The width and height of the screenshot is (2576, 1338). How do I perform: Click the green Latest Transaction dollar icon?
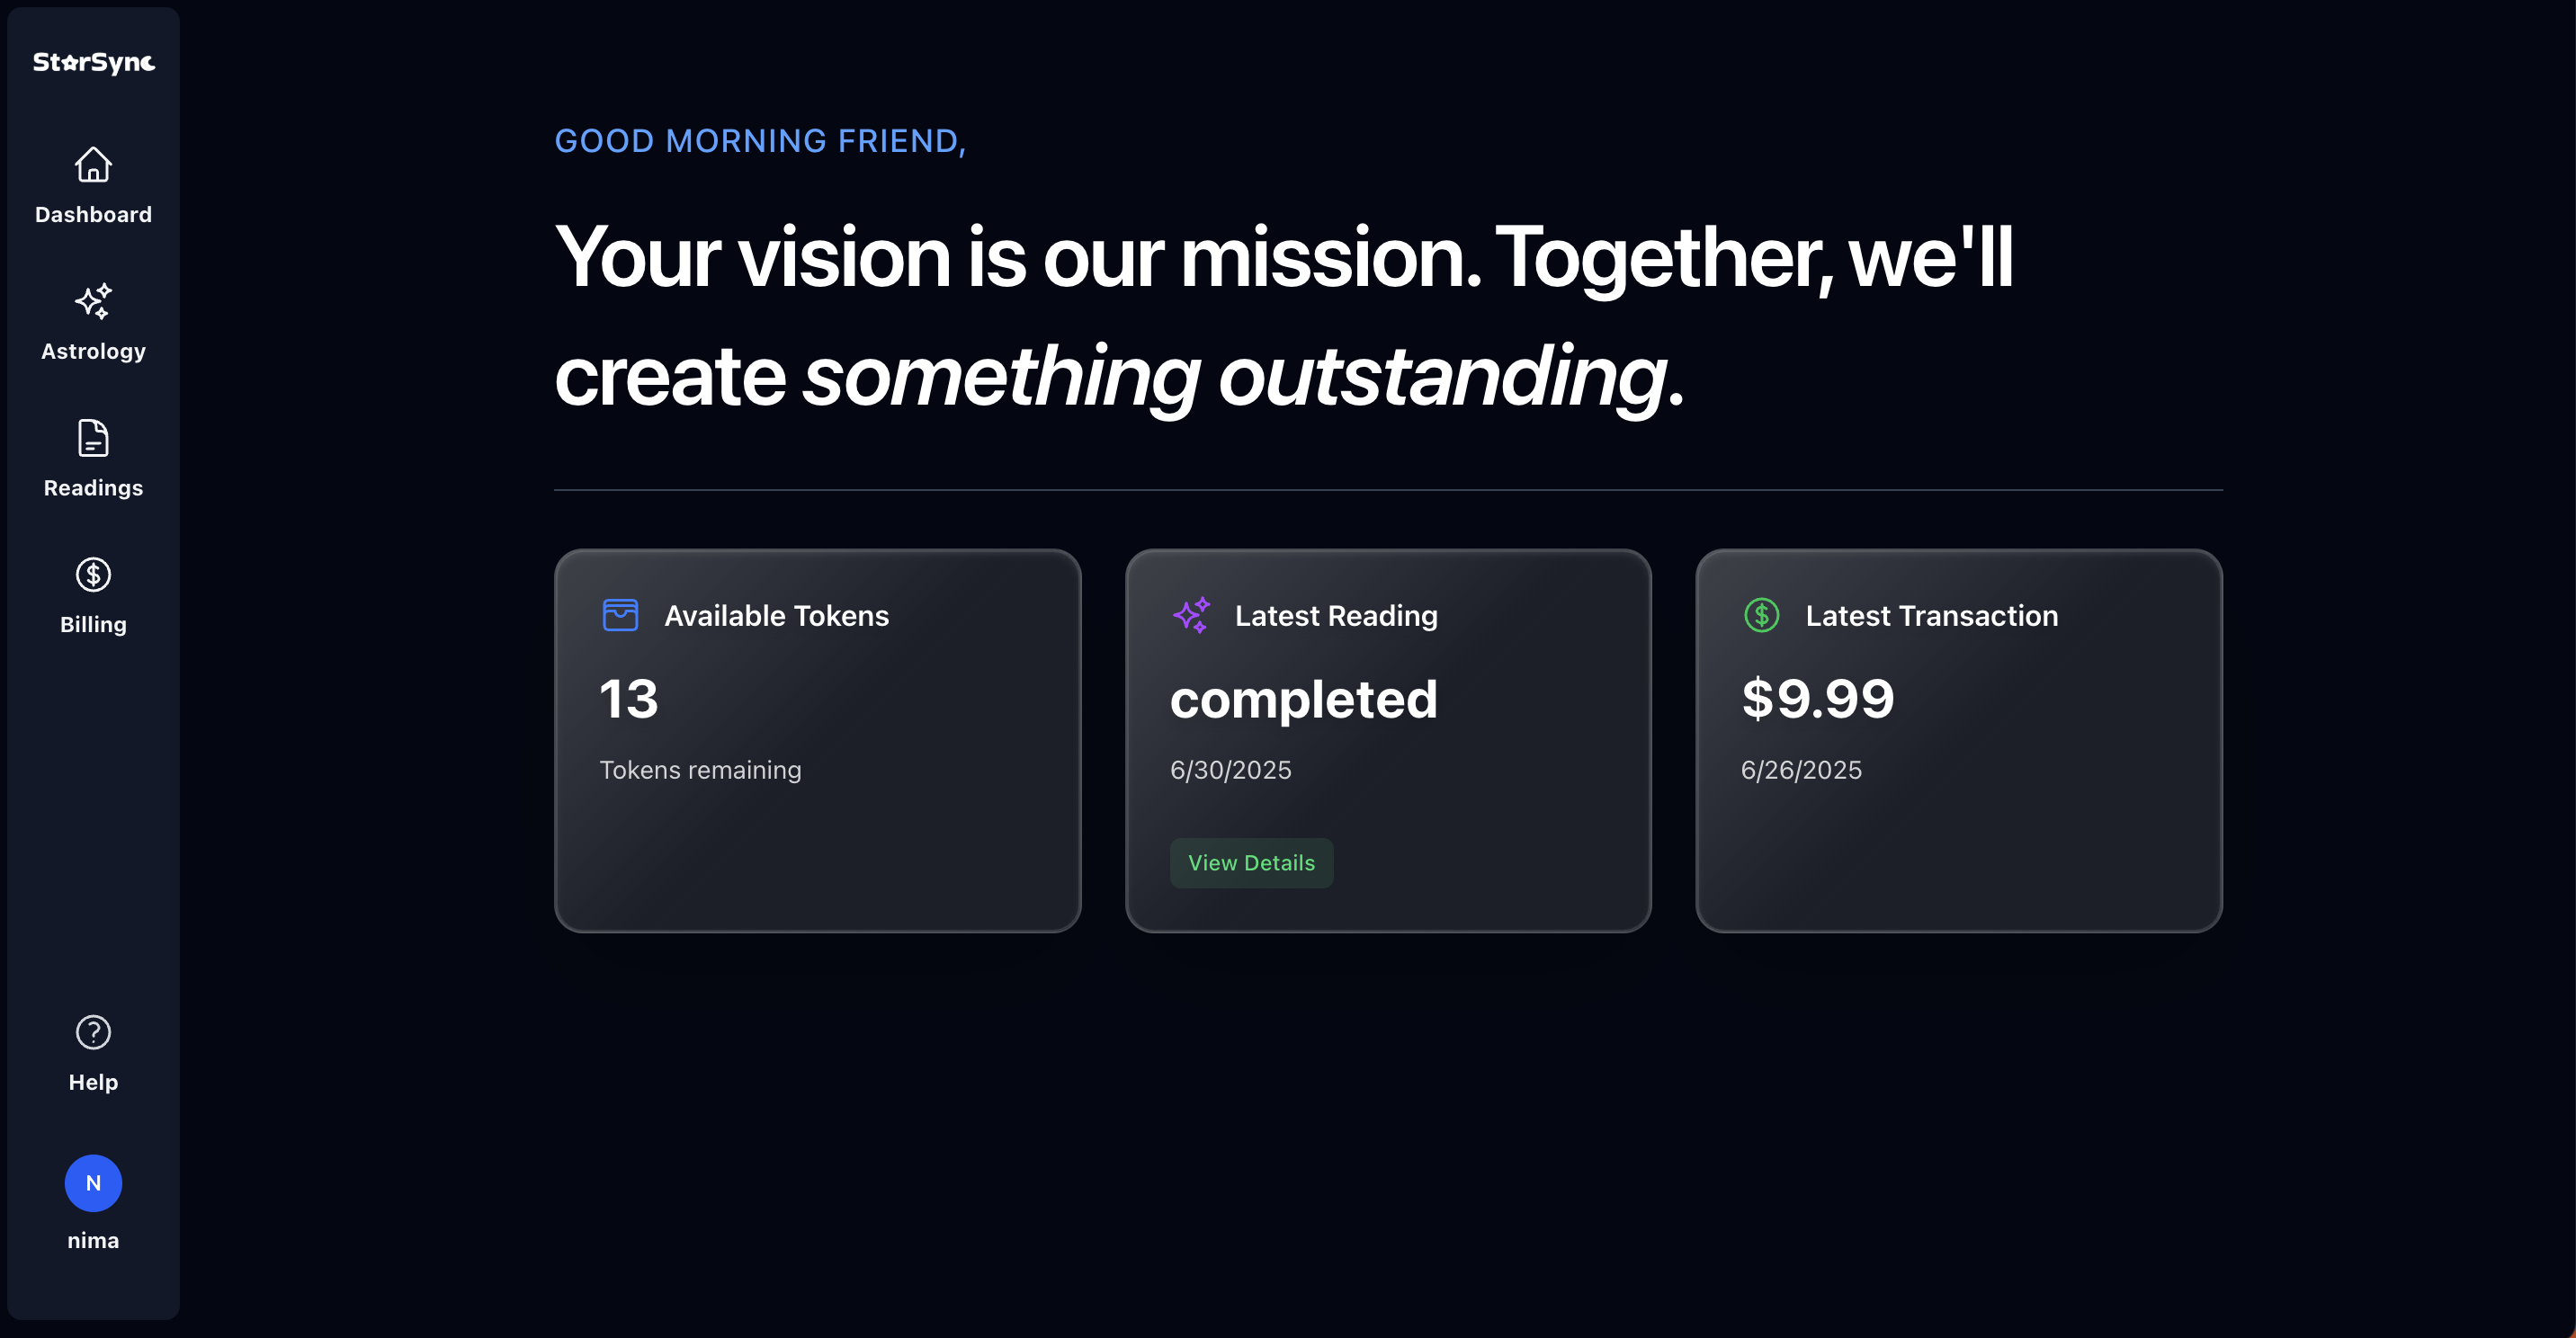1761,615
